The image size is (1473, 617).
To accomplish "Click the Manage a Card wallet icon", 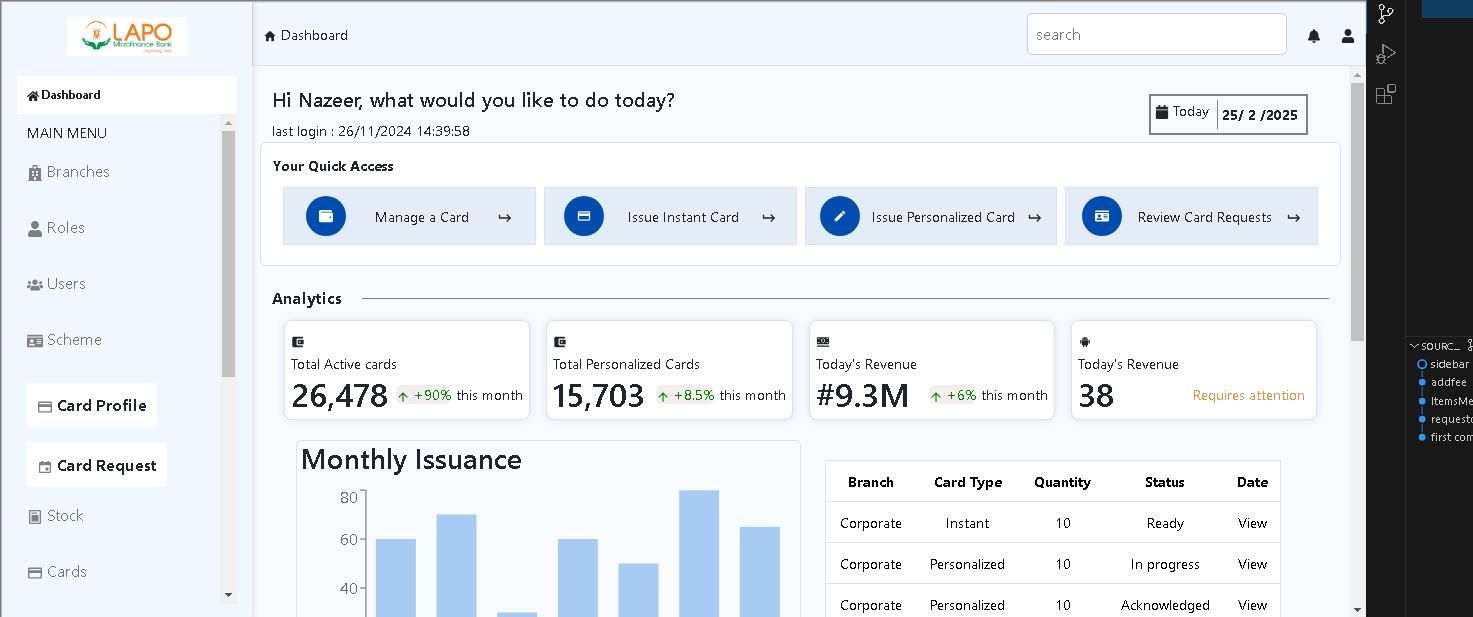I will (326, 216).
